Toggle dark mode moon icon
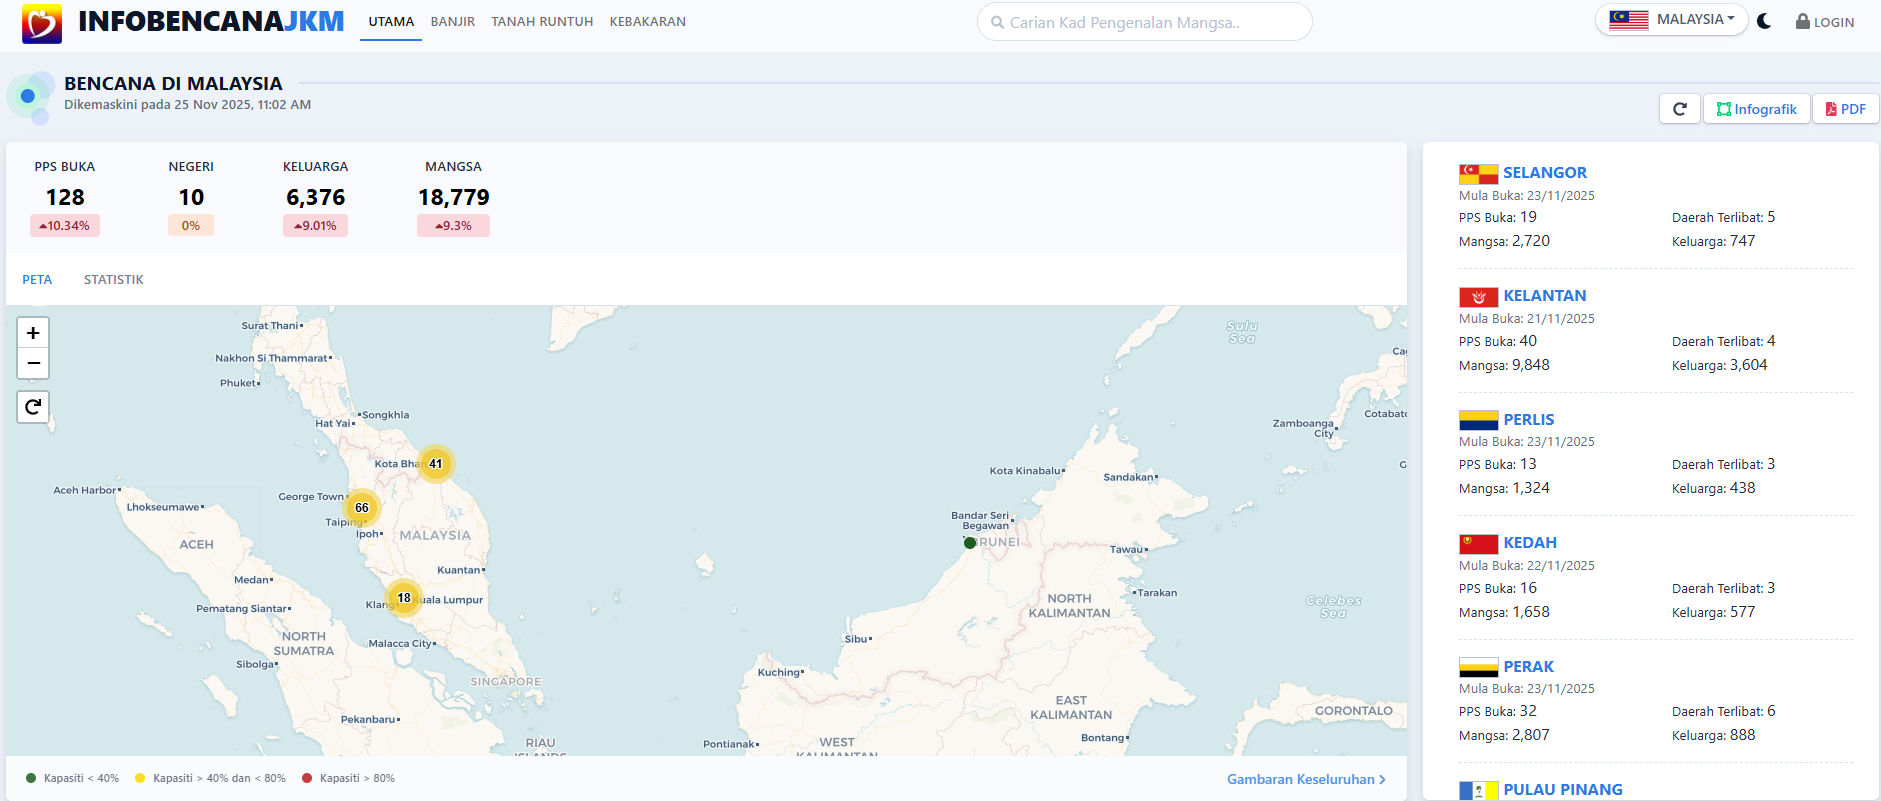This screenshot has height=801, width=1881. (x=1764, y=21)
